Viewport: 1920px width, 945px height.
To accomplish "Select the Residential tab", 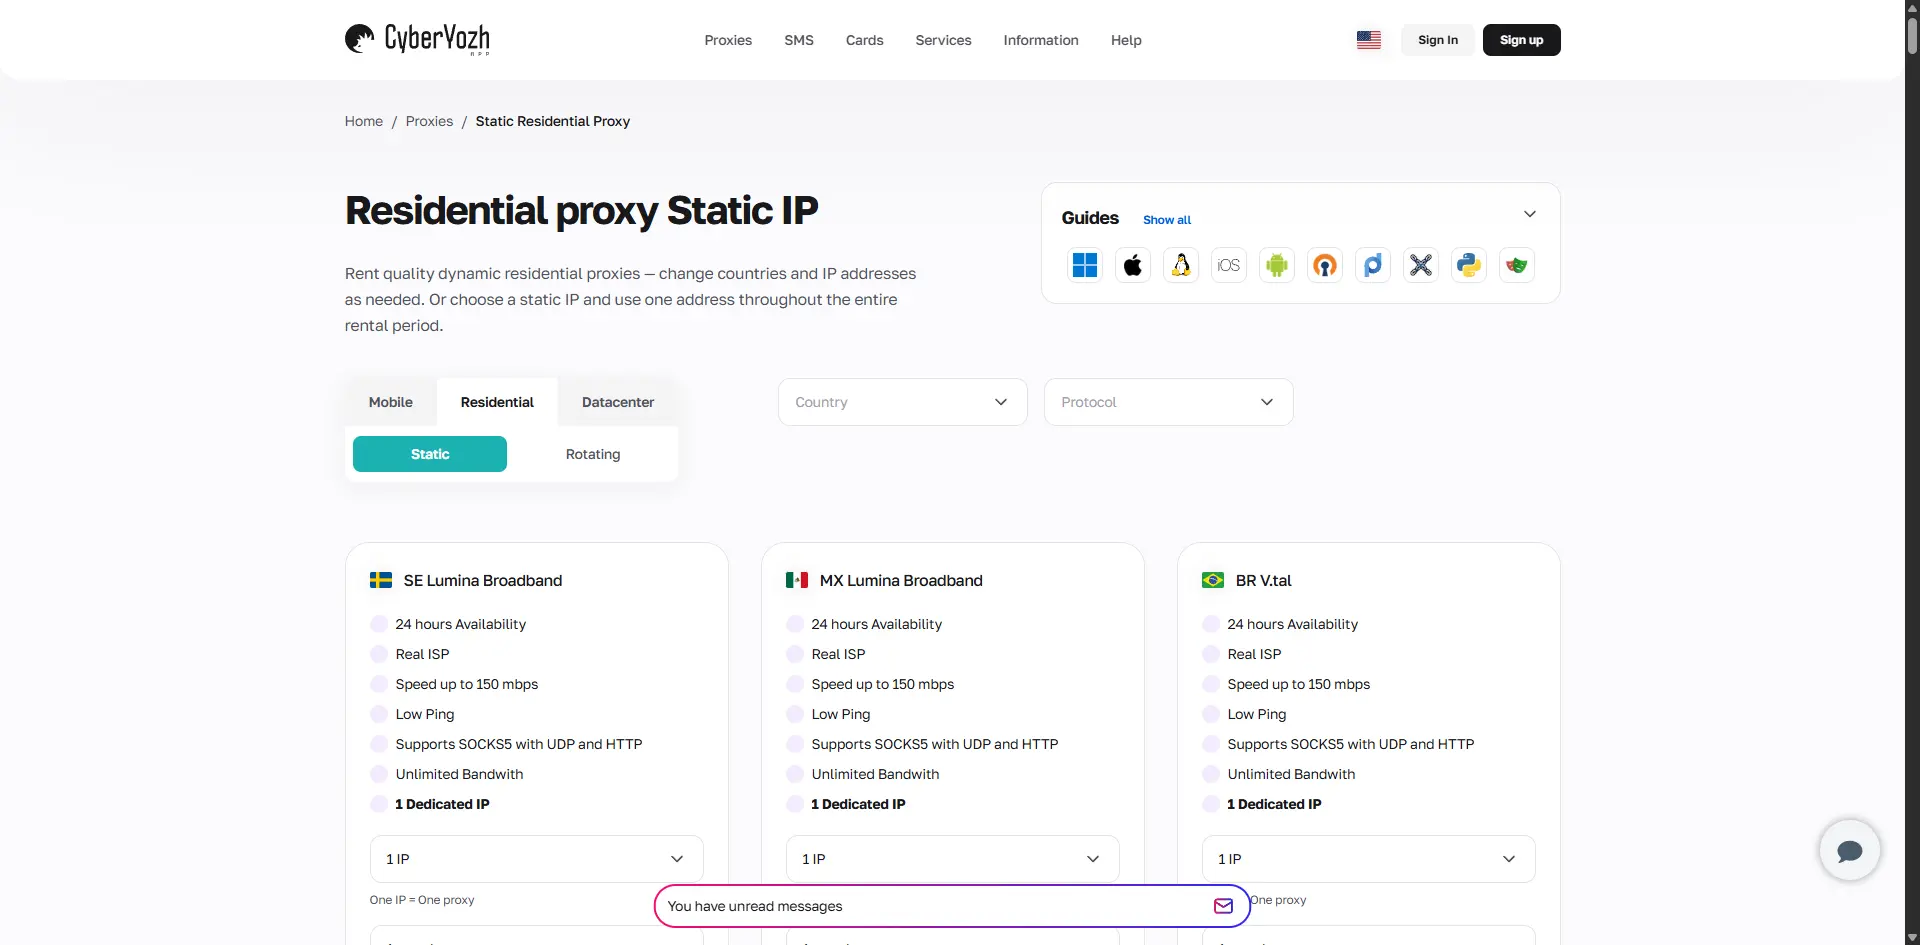I will (497, 402).
